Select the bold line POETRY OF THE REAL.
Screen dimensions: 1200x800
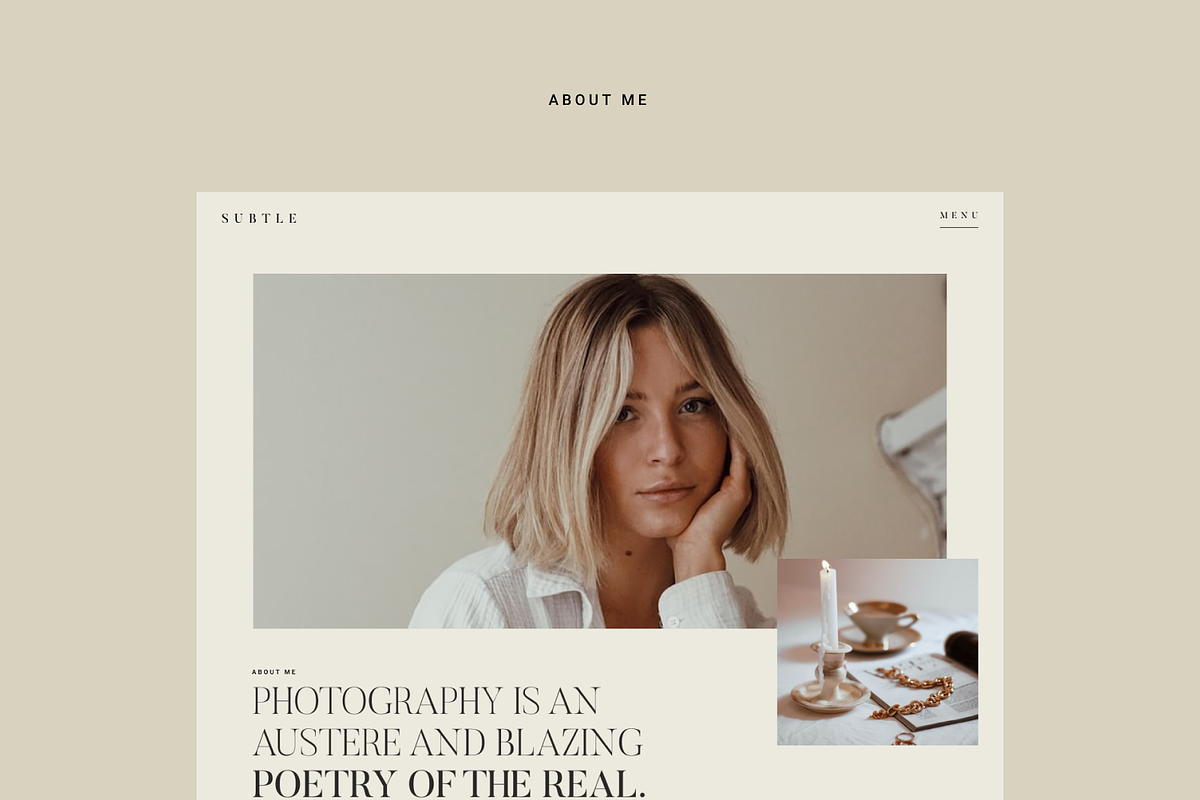coord(449,784)
